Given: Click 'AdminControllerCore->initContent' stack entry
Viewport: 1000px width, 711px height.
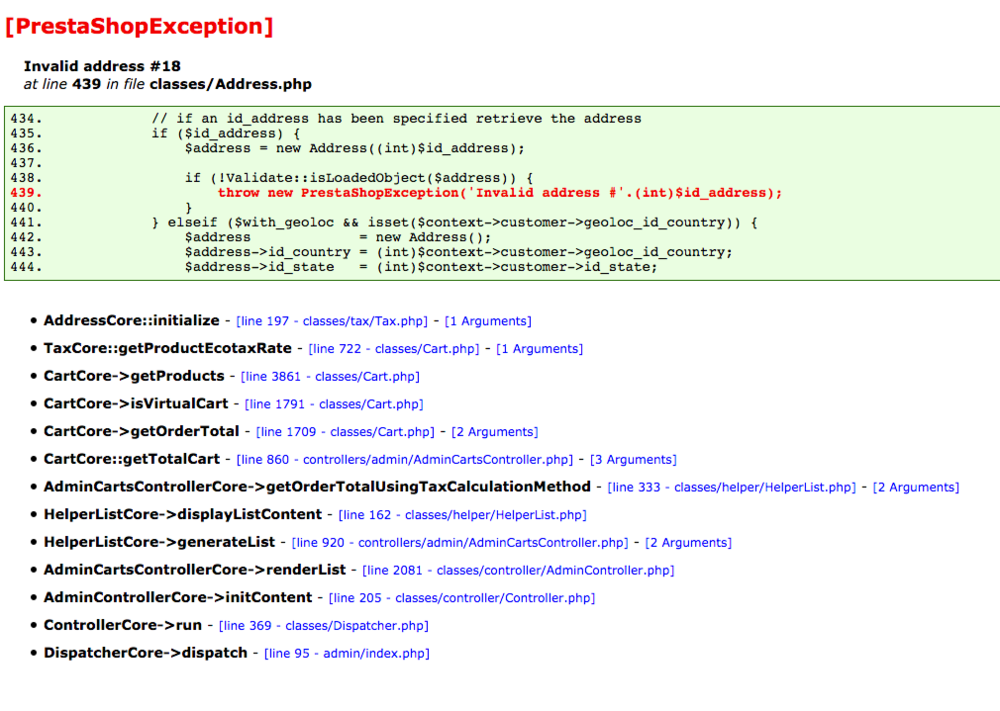Looking at the screenshot, I should tap(178, 597).
